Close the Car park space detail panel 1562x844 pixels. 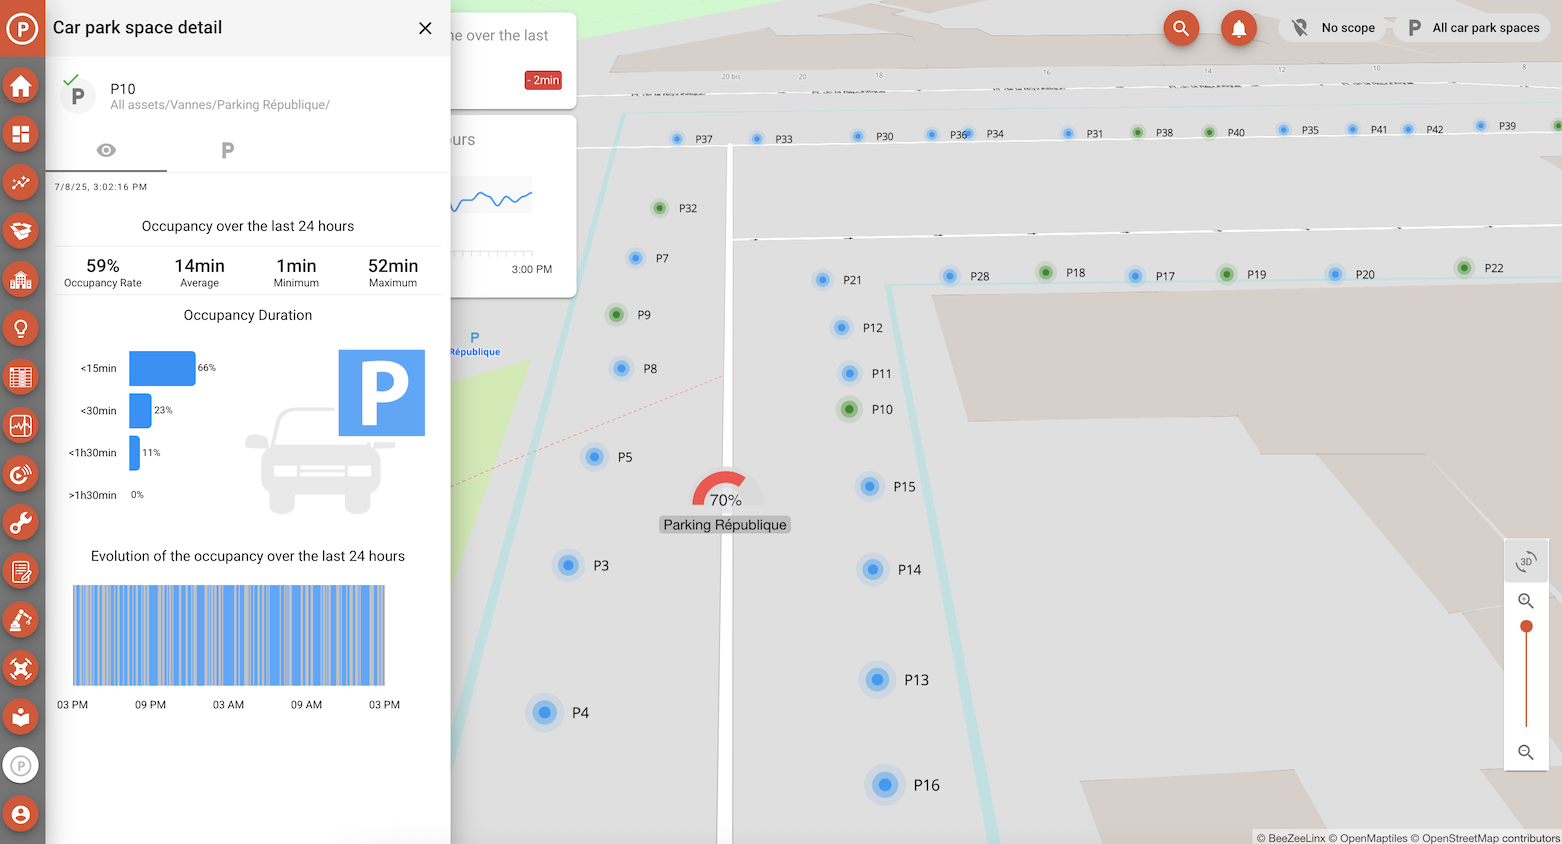pyautogui.click(x=425, y=28)
